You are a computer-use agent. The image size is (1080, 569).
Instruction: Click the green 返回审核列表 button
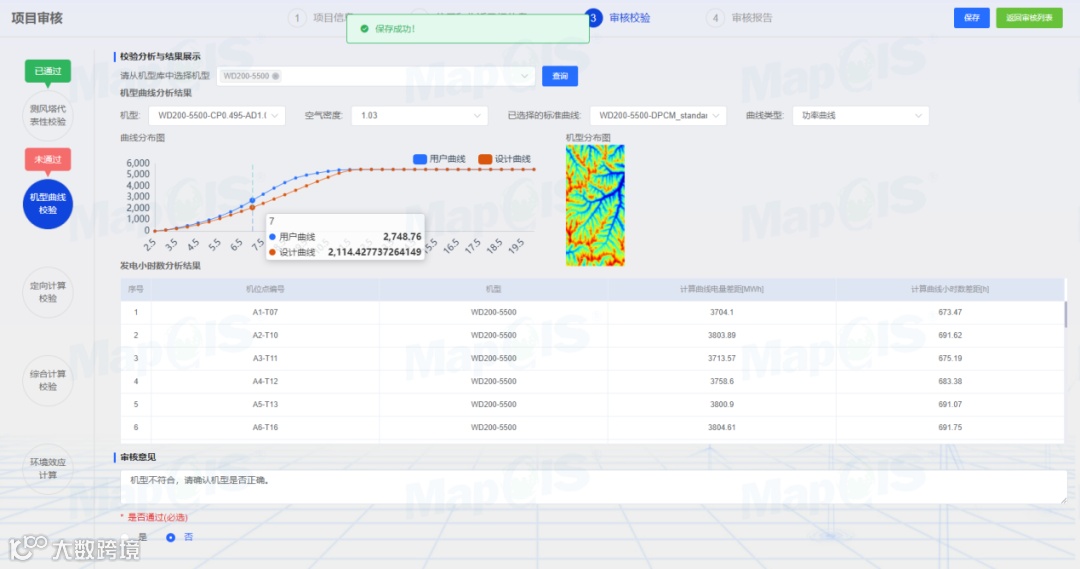[x=1029, y=18]
